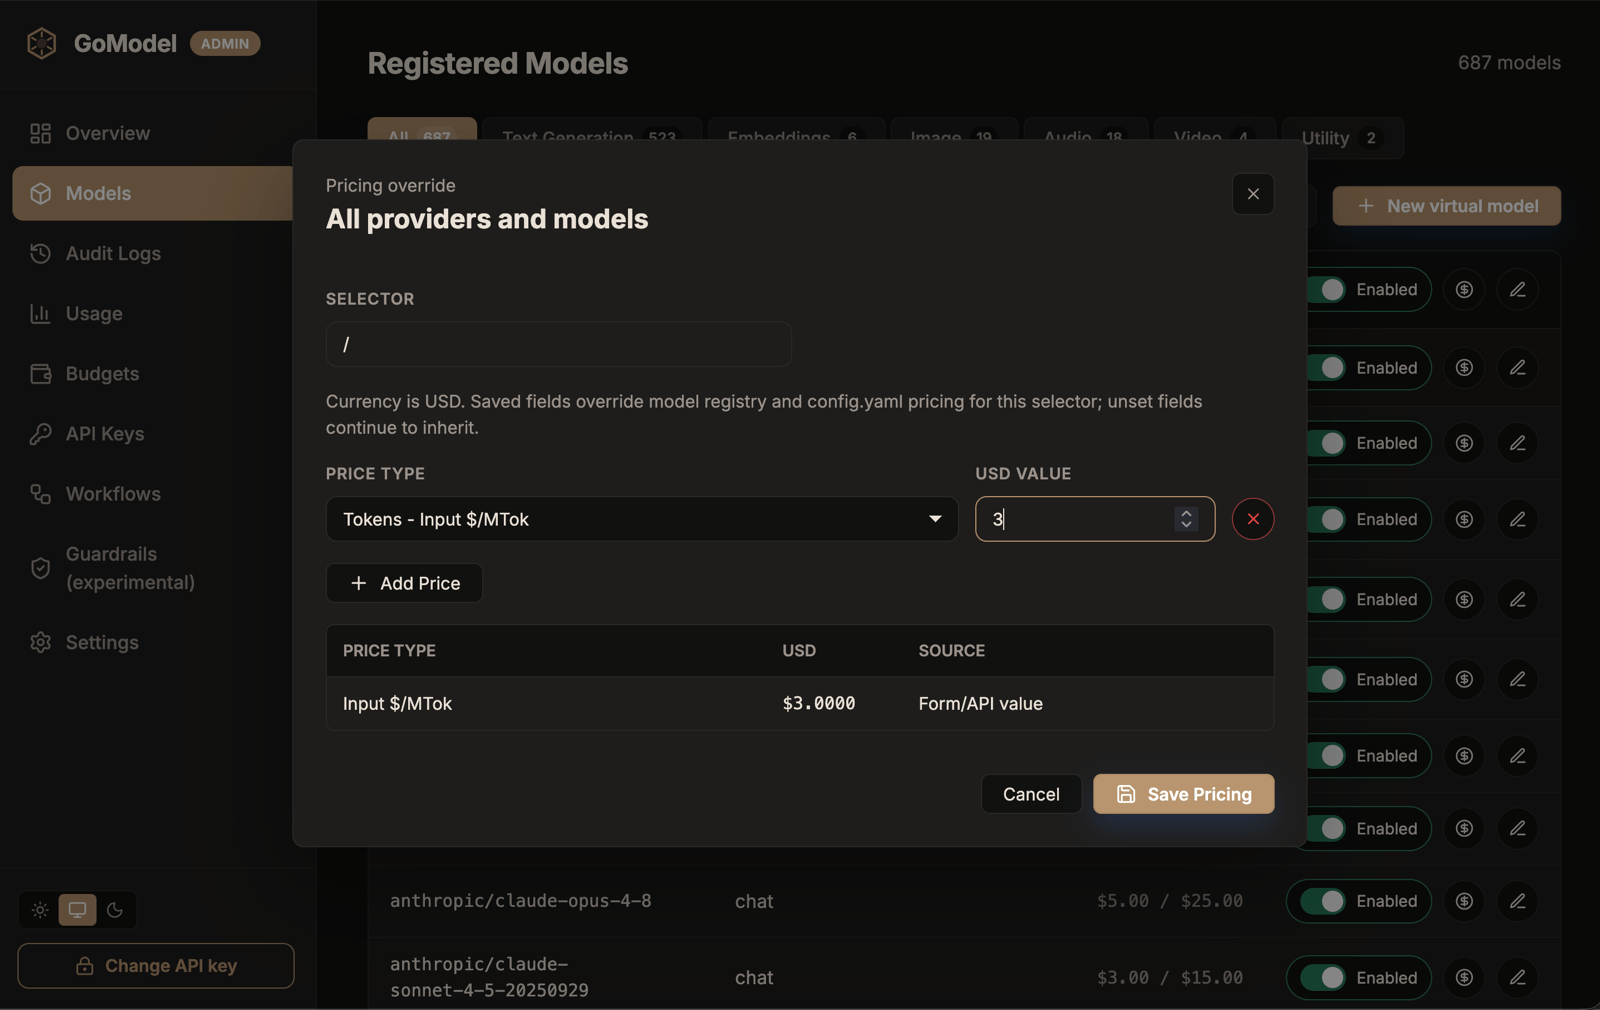
Task: Click the Change API key button
Action: (x=156, y=966)
